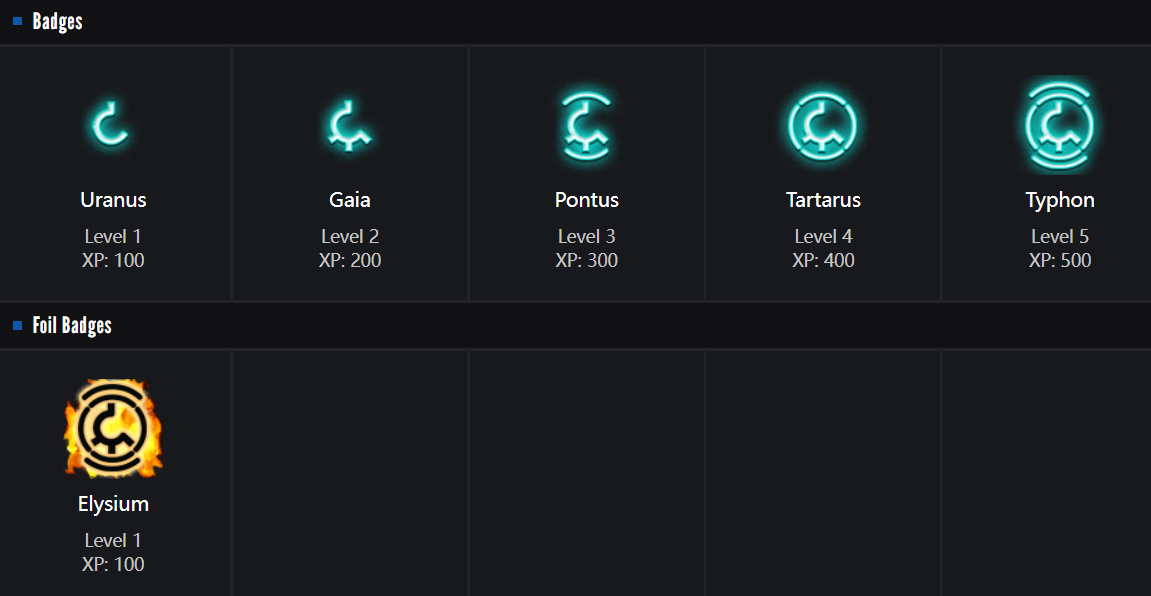The width and height of the screenshot is (1151, 596).
Task: Click the blue square beside Badges
Action: (18, 22)
